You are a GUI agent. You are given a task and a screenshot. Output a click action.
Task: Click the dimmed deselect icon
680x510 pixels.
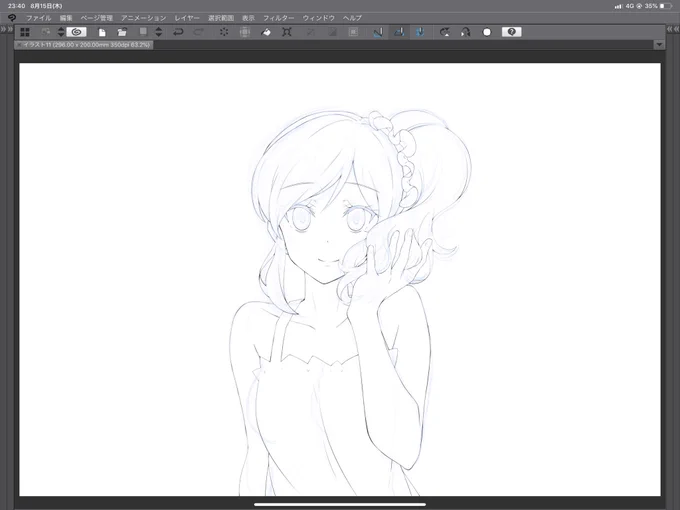tap(311, 32)
